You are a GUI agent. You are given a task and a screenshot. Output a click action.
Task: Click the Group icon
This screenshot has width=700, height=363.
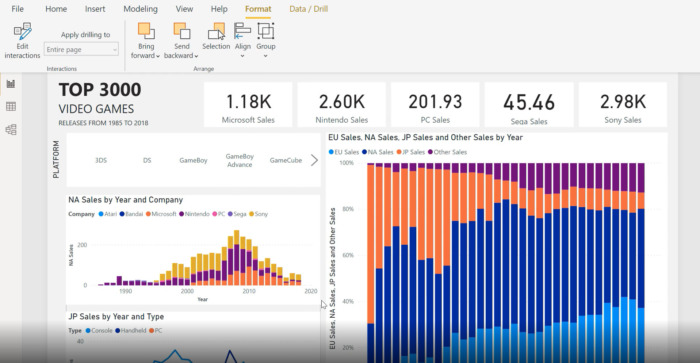(266, 31)
